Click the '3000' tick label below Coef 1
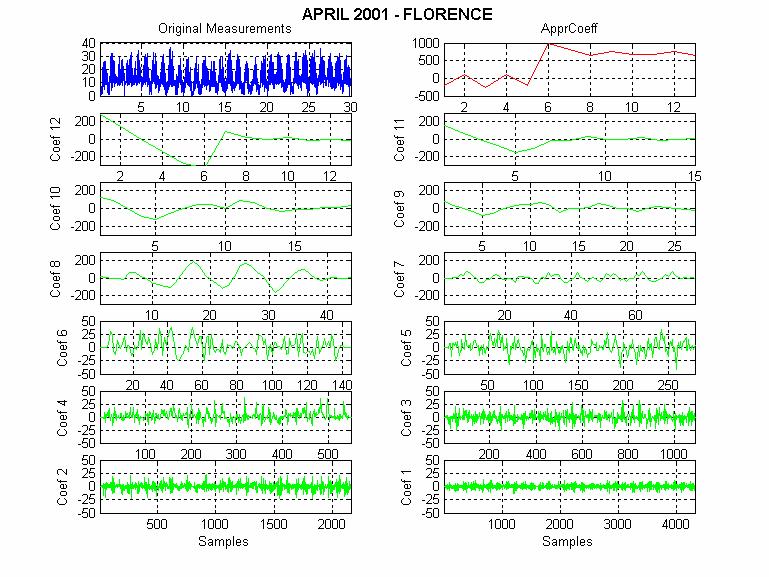The height and width of the screenshot is (577, 769). click(617, 525)
